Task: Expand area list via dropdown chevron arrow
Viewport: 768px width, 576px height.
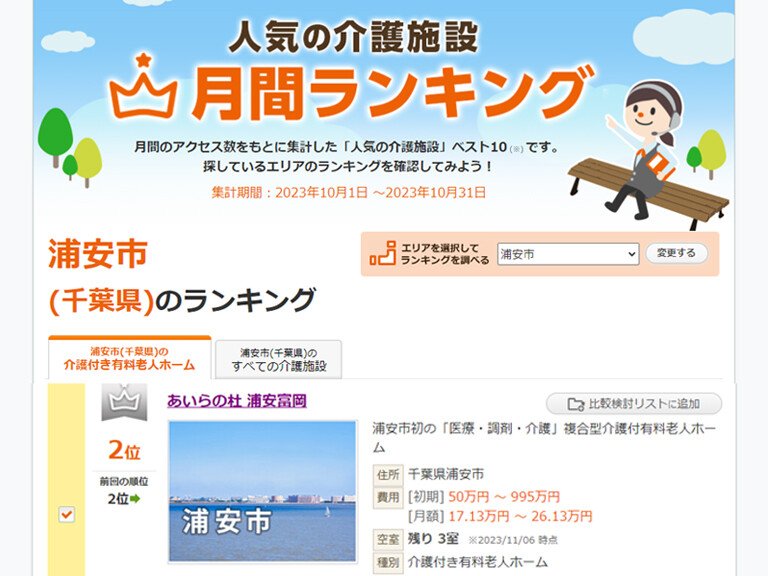Action: [x=631, y=255]
